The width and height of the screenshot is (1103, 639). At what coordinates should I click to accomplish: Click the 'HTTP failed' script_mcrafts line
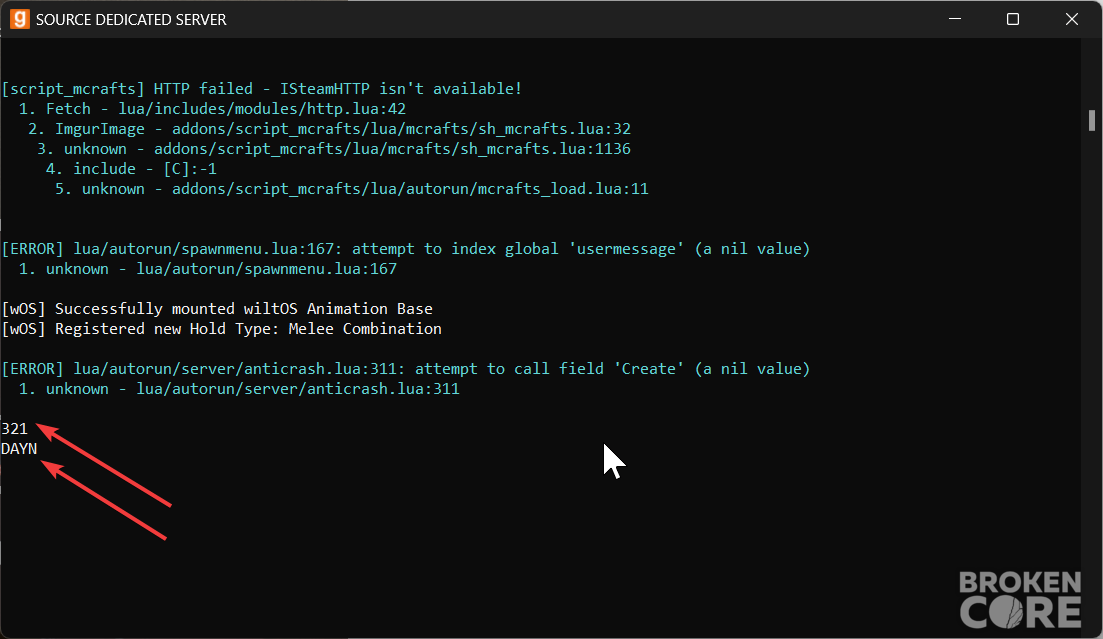tap(262, 89)
